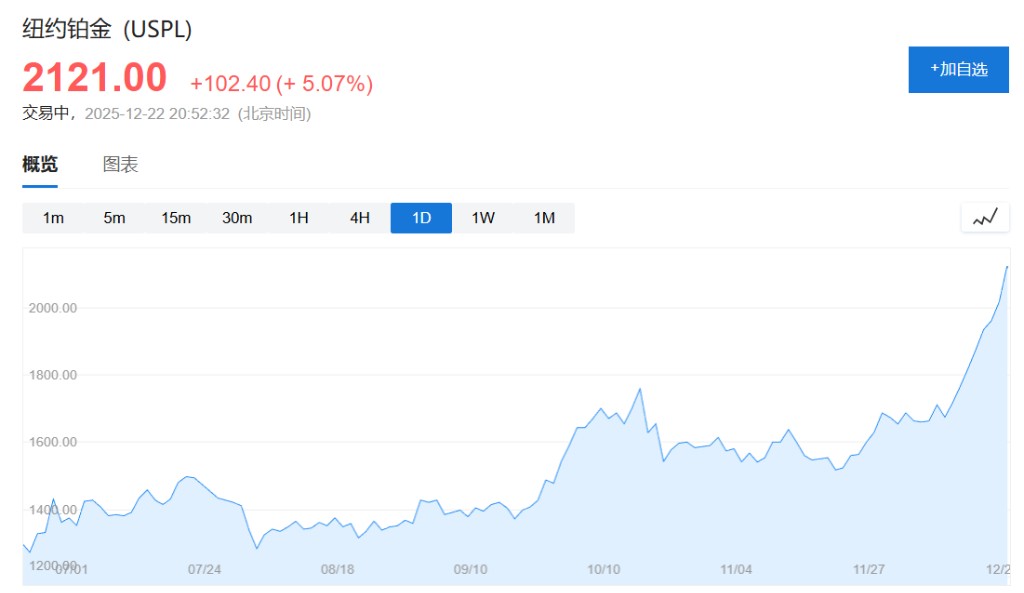Select the active 1D interval

point(421,218)
